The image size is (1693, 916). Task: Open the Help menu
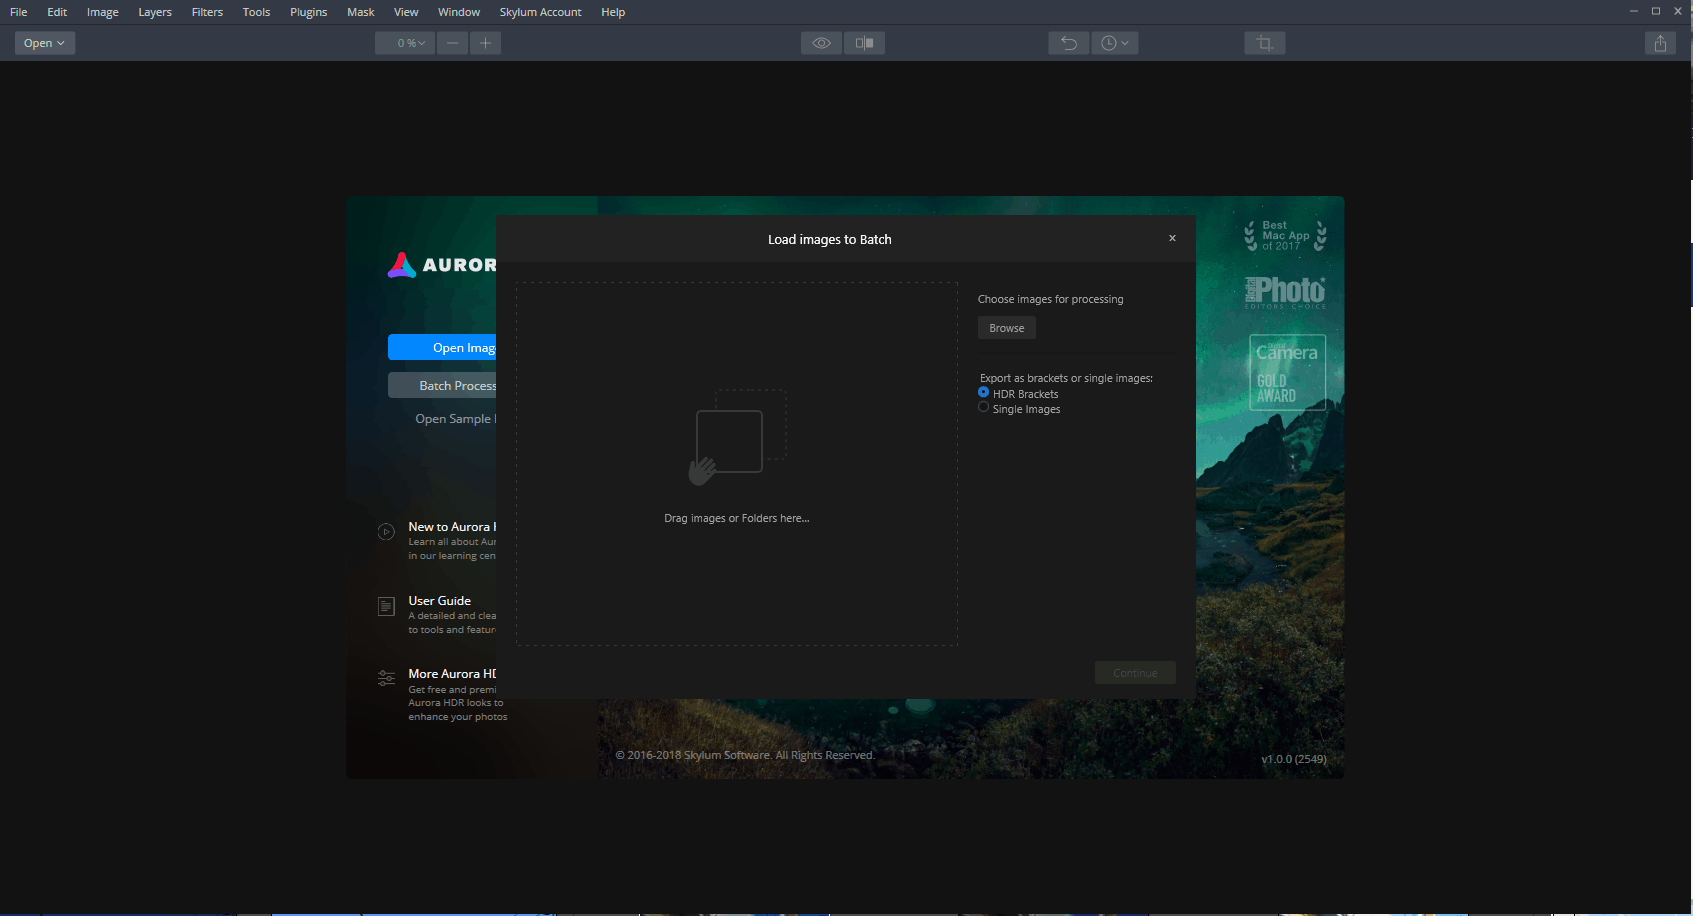613,12
